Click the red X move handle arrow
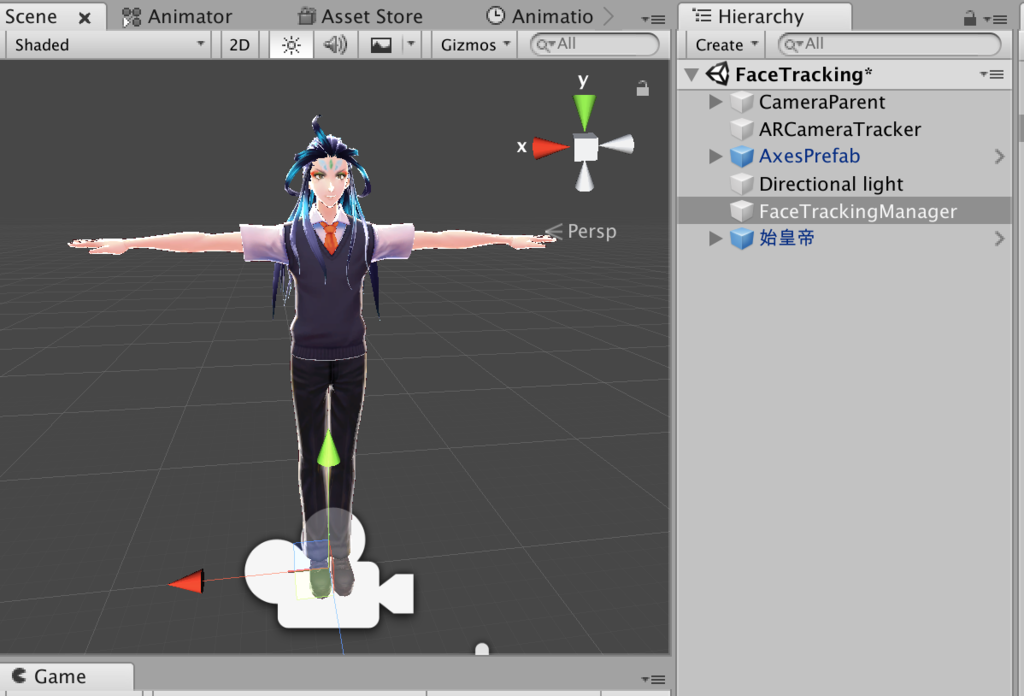This screenshot has width=1024, height=696. 187,581
